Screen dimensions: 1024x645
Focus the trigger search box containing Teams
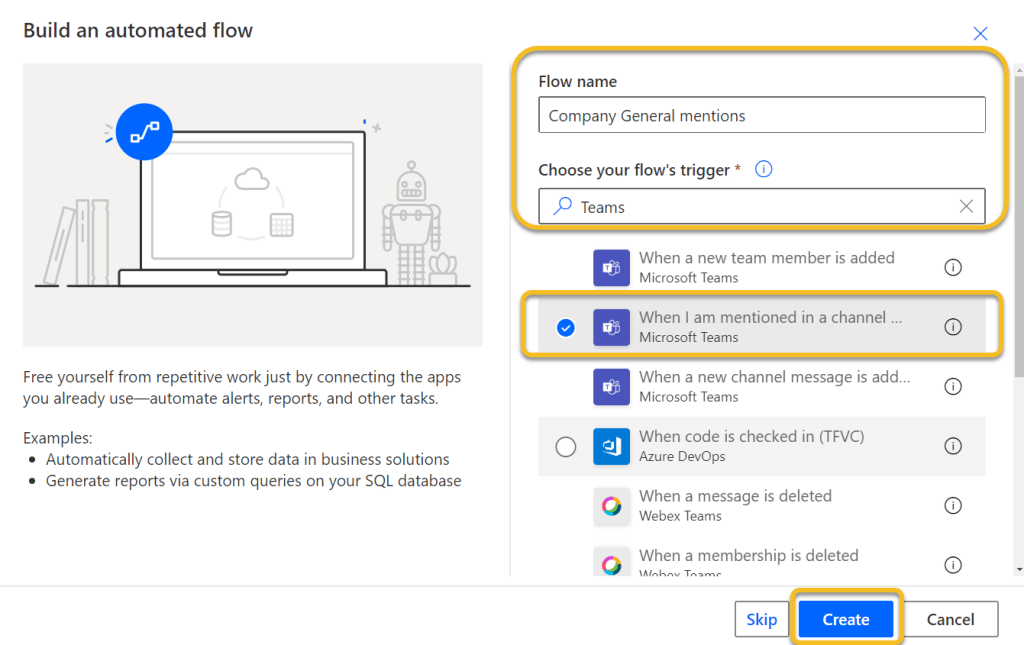tap(760, 207)
